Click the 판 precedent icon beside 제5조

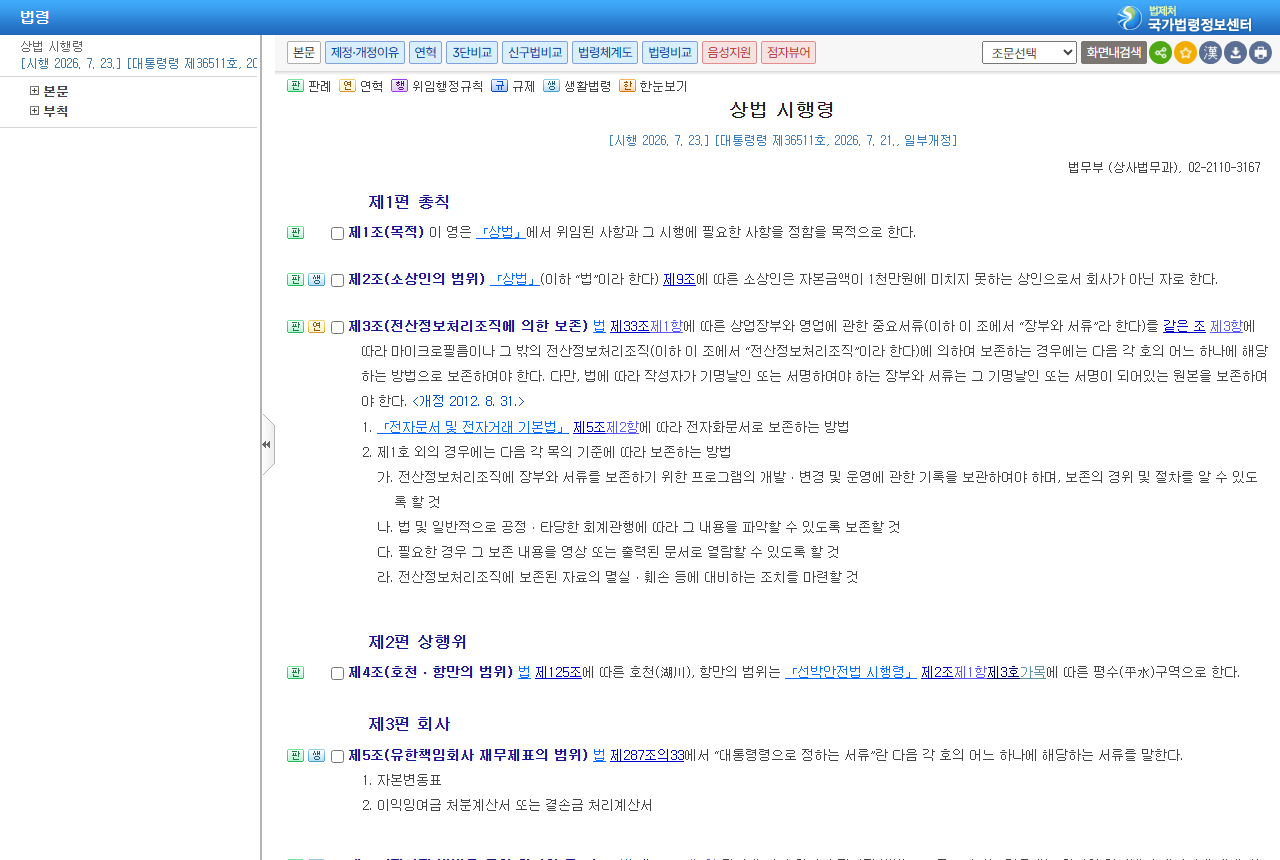tap(295, 756)
